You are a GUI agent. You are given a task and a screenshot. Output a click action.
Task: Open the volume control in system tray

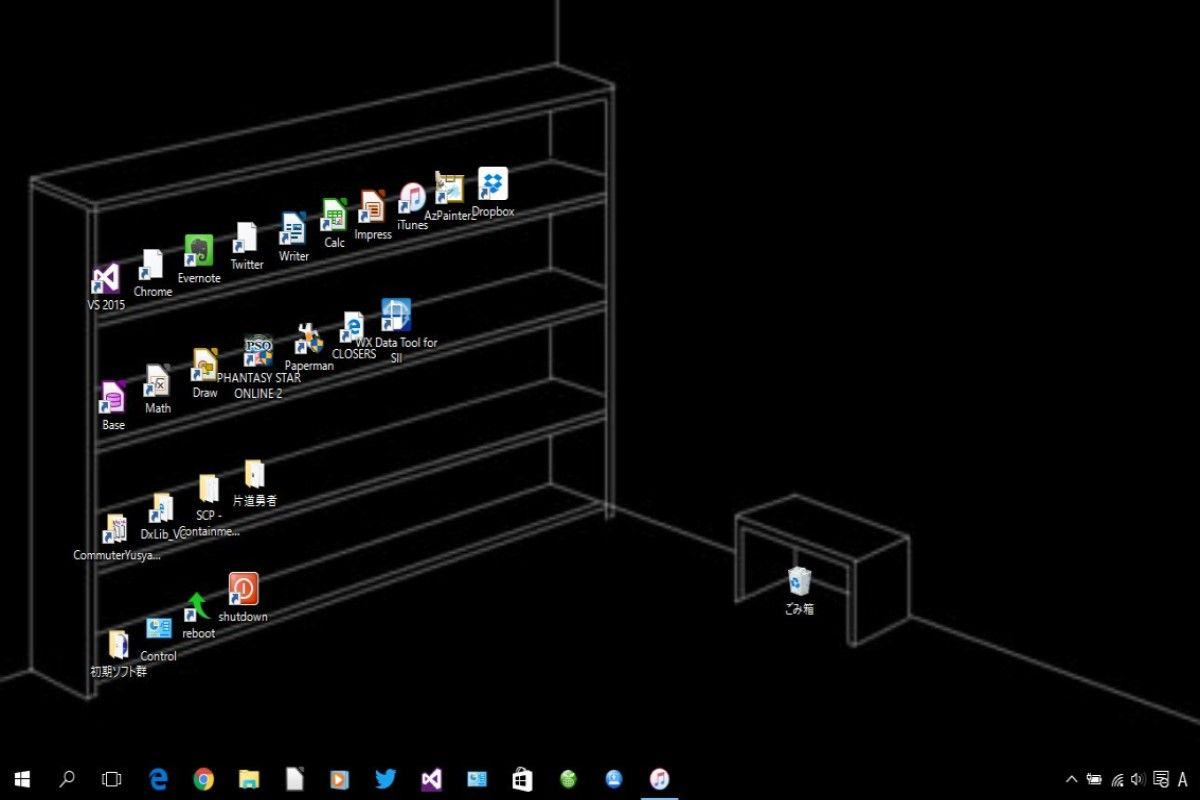point(1138,779)
